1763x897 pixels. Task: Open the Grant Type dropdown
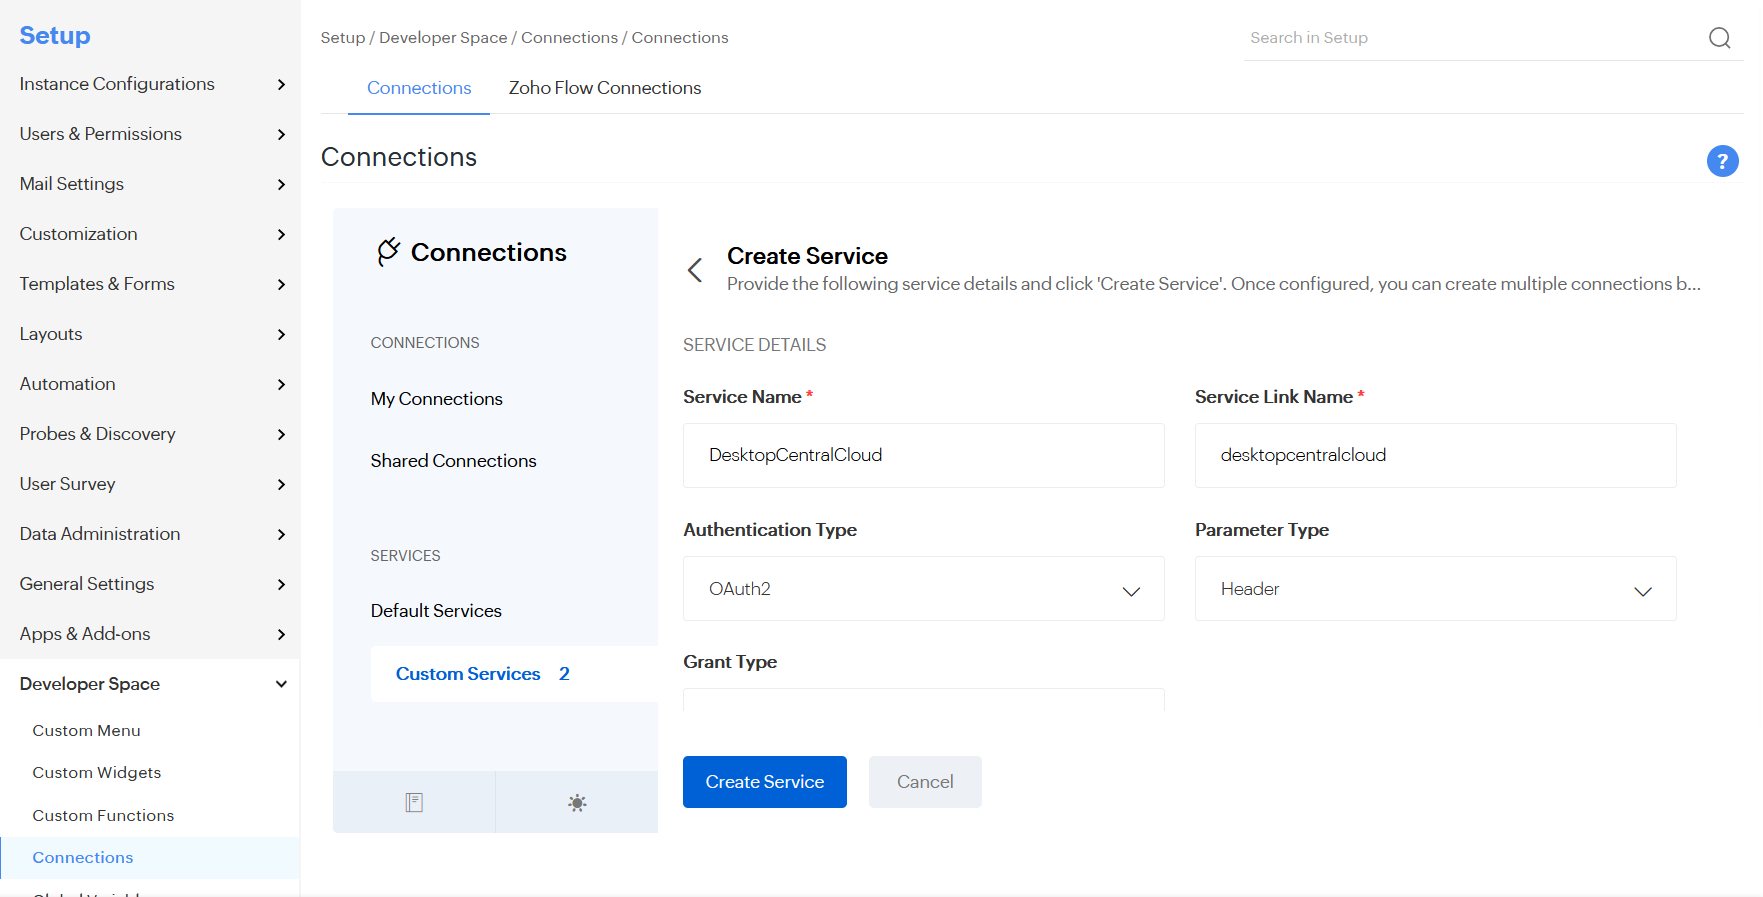(923, 700)
